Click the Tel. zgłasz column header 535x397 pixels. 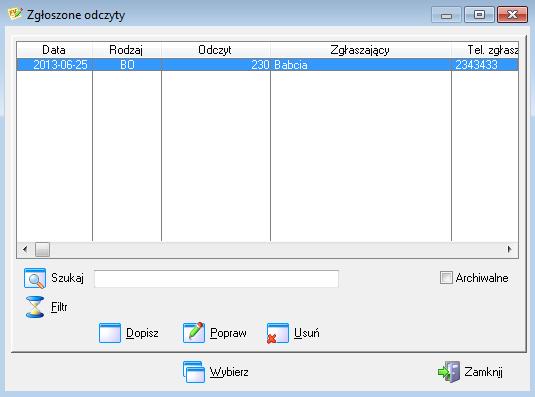(x=485, y=50)
